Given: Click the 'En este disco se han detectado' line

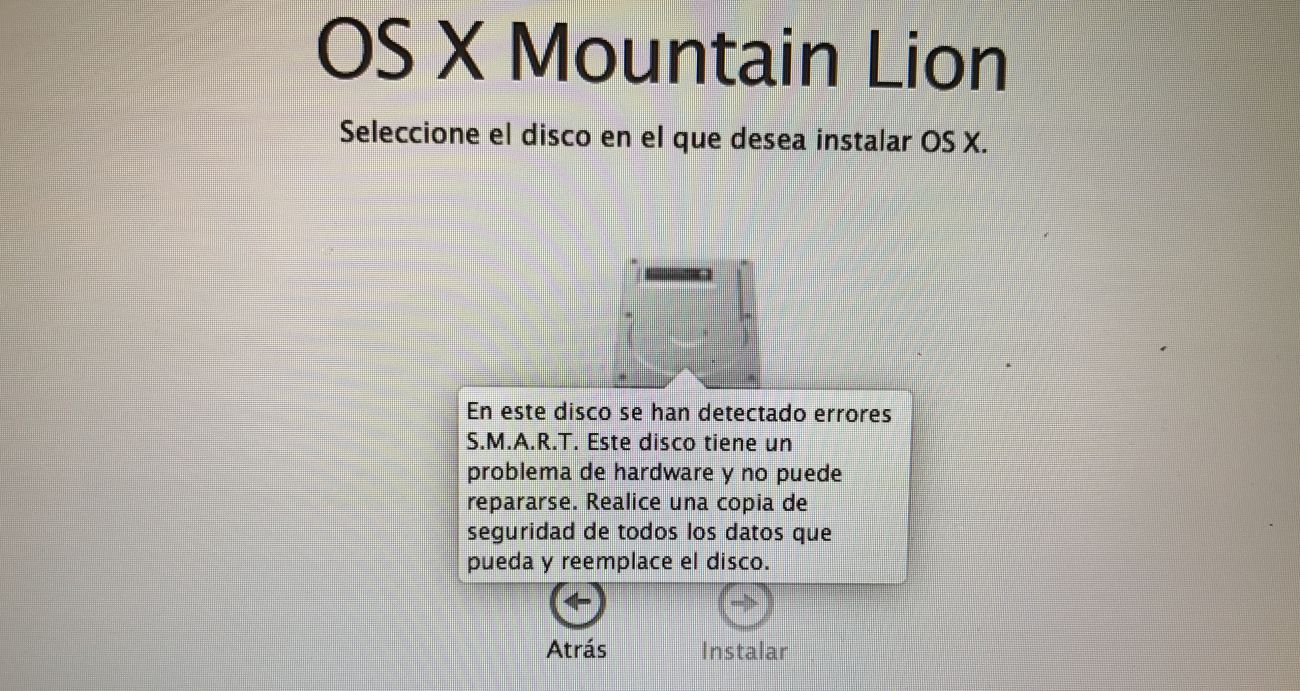Looking at the screenshot, I should pyautogui.click(x=678, y=412).
